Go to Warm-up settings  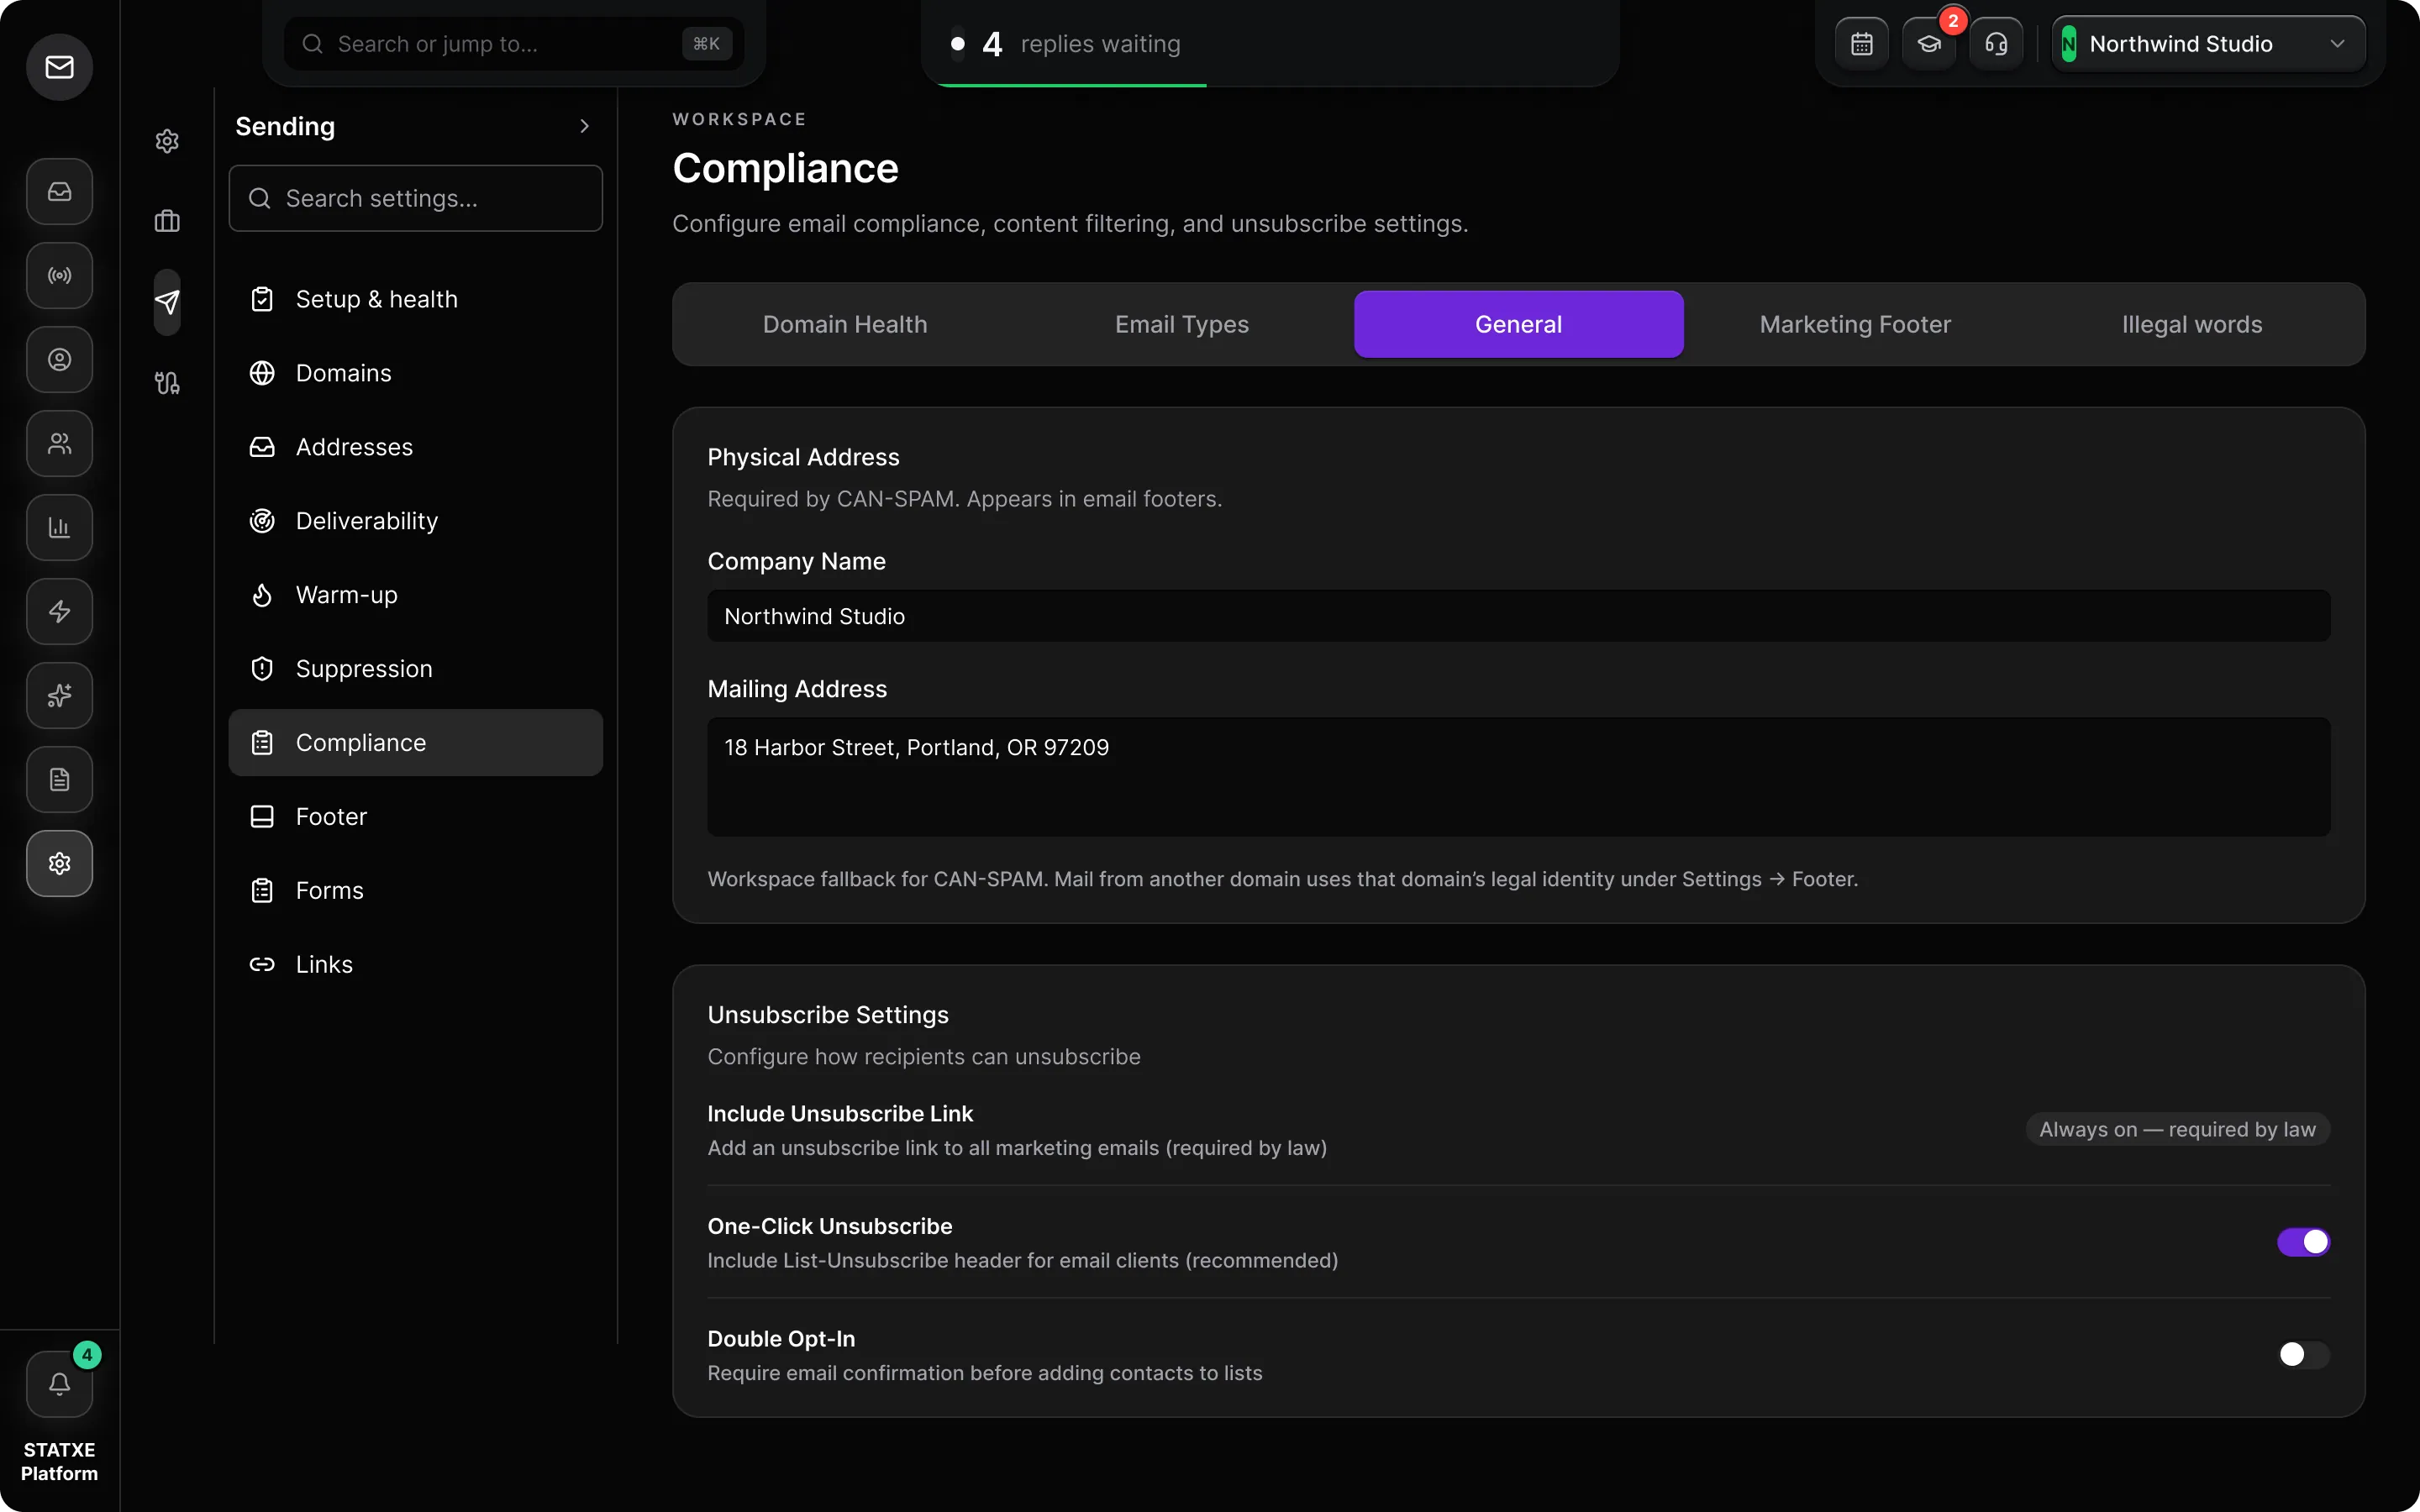(415, 595)
